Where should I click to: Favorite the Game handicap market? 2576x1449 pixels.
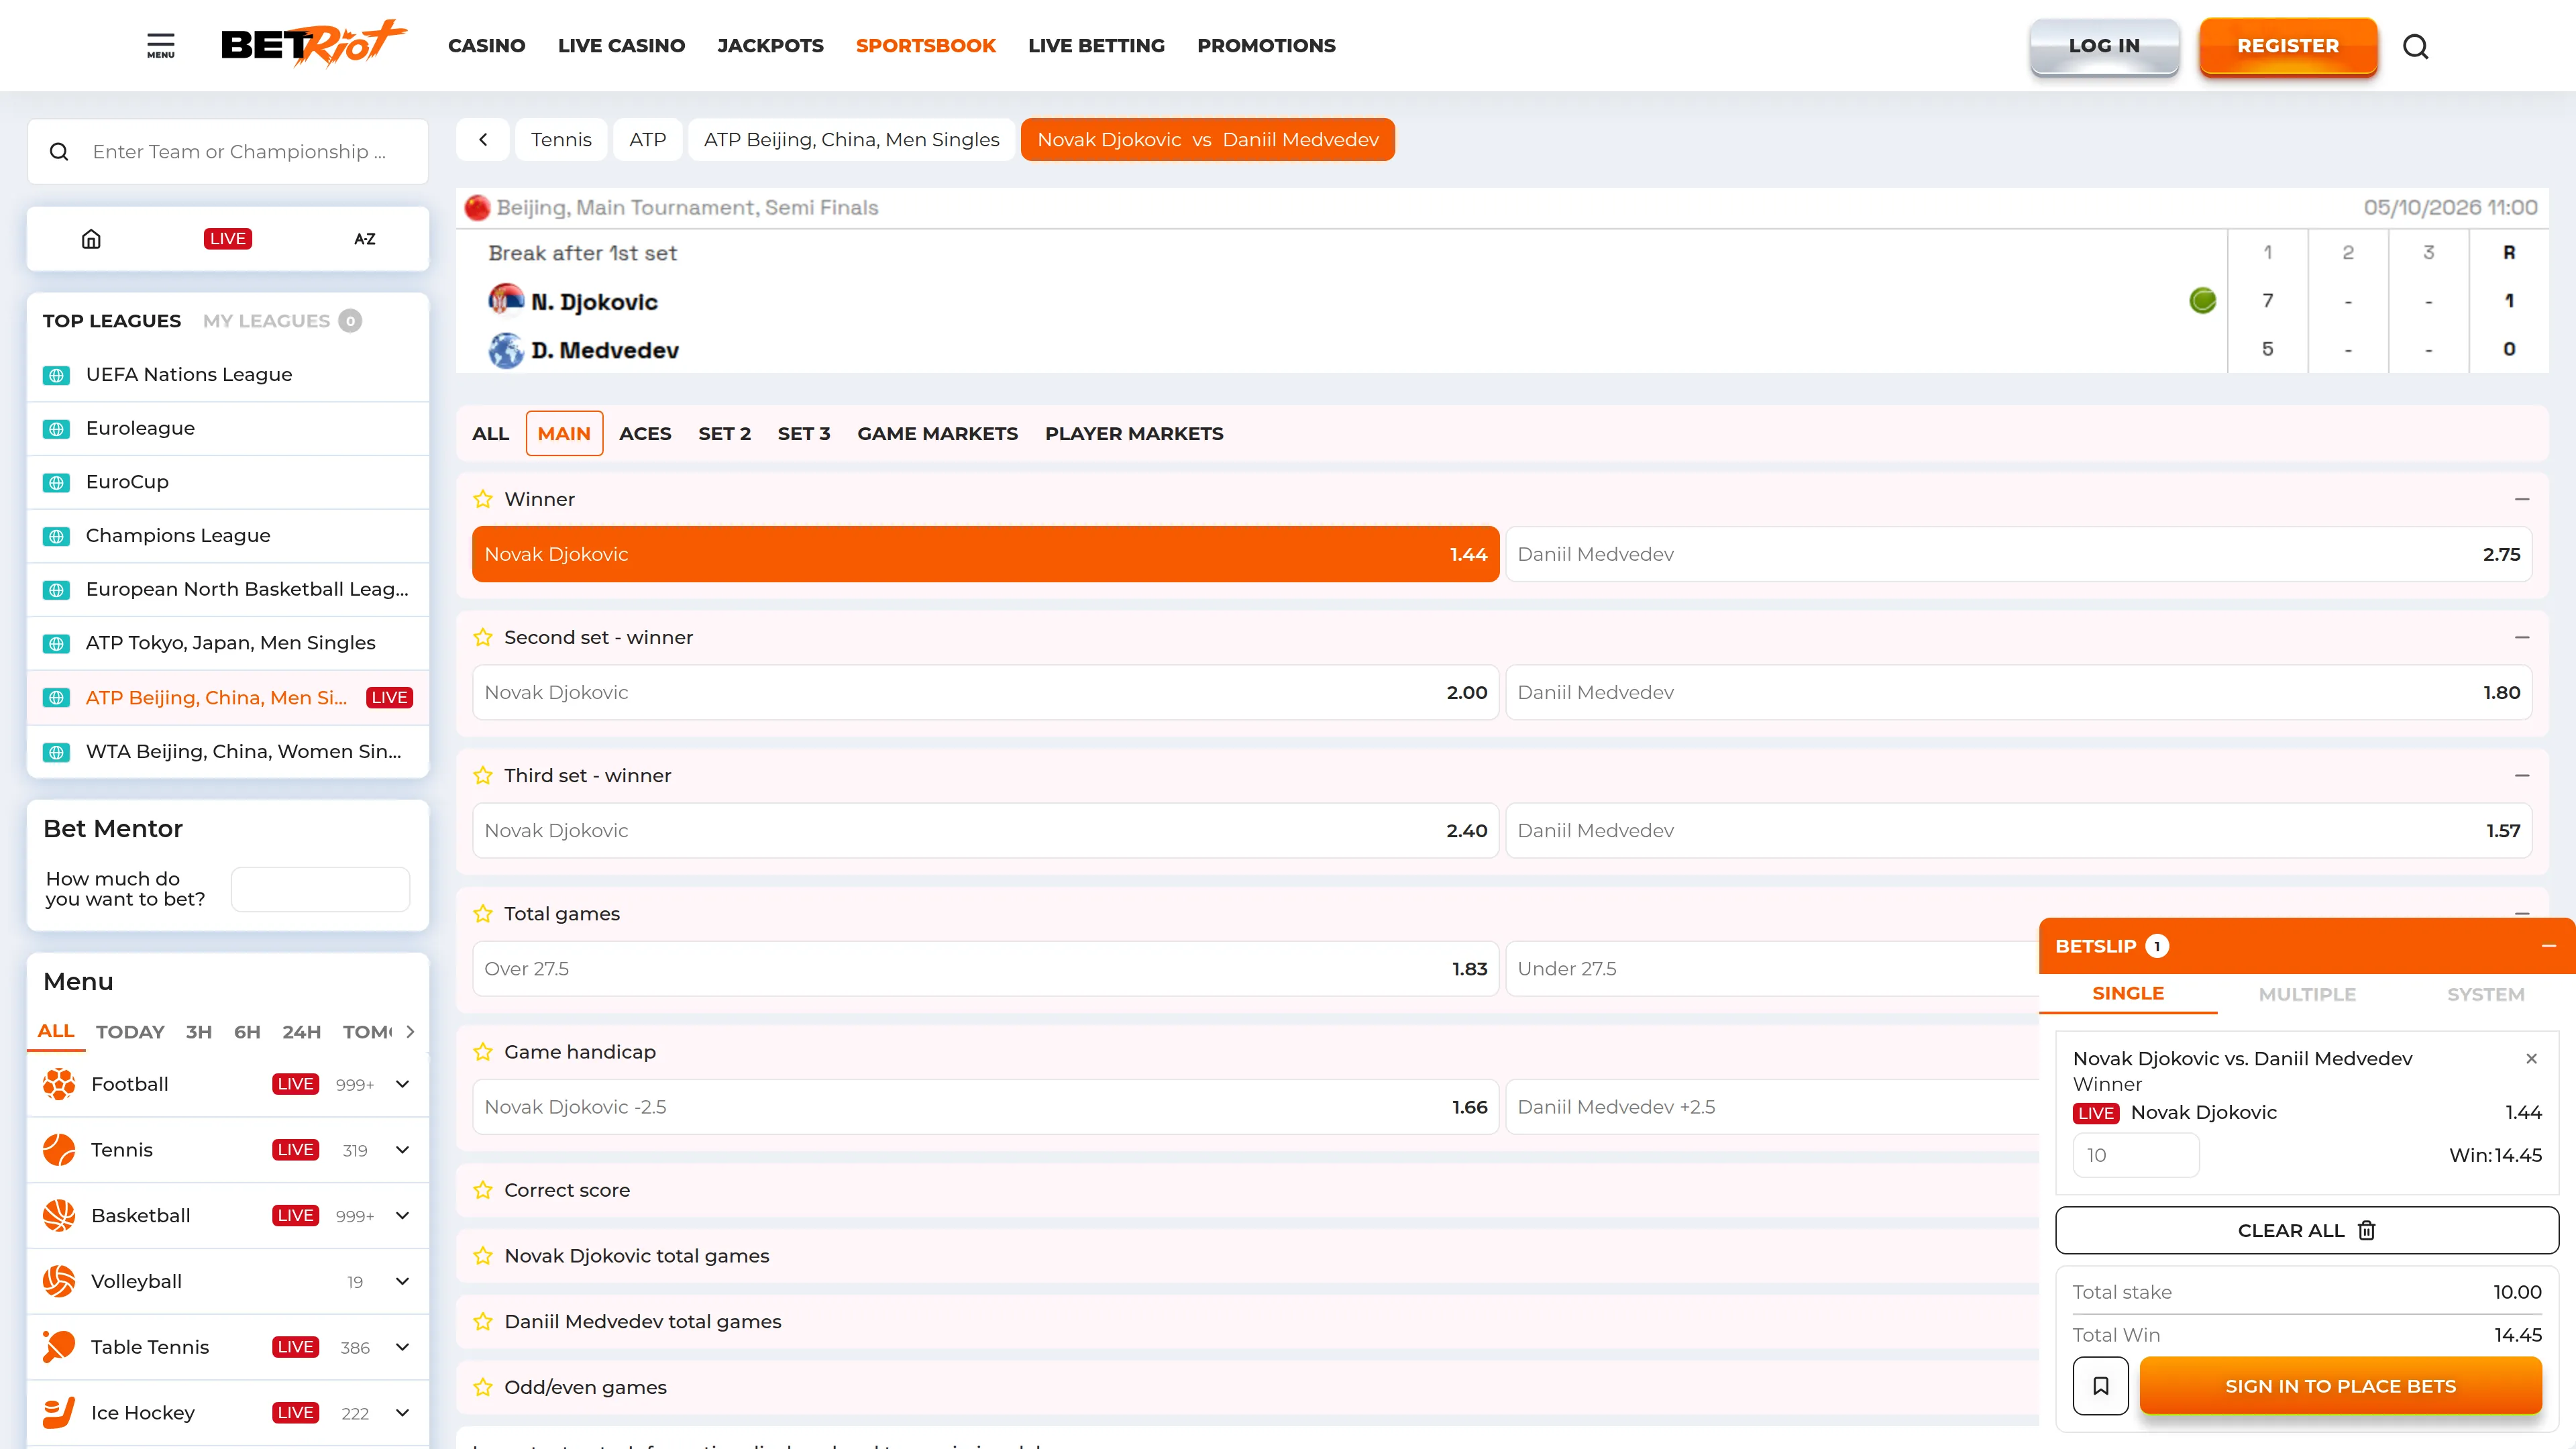[x=483, y=1052]
